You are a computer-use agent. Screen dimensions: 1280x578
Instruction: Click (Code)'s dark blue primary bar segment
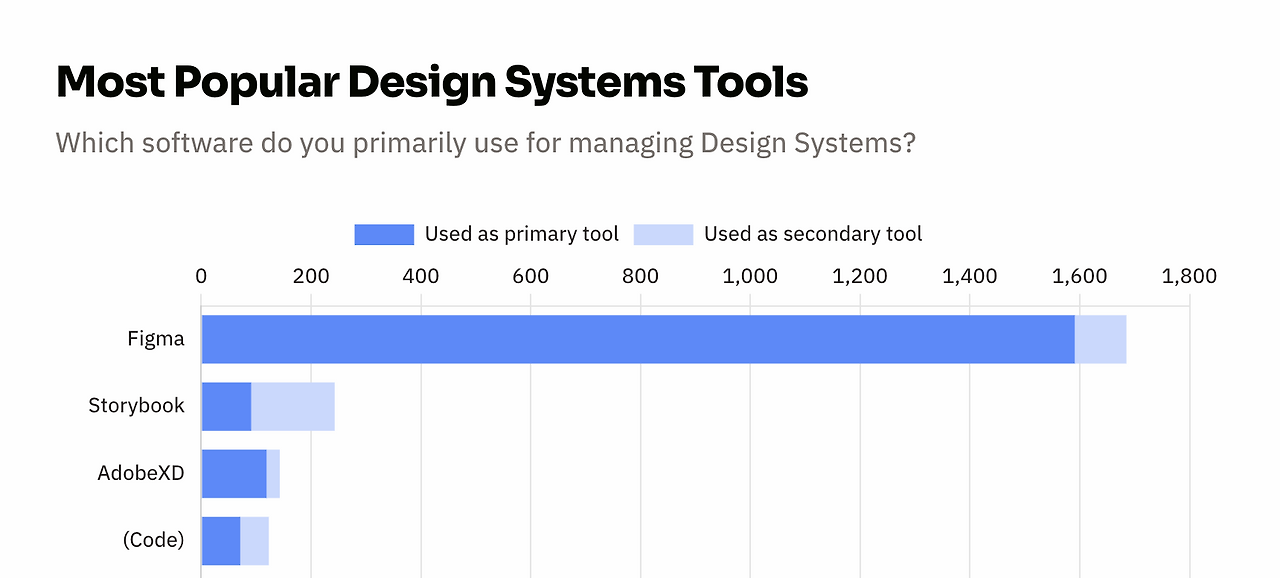point(221,540)
